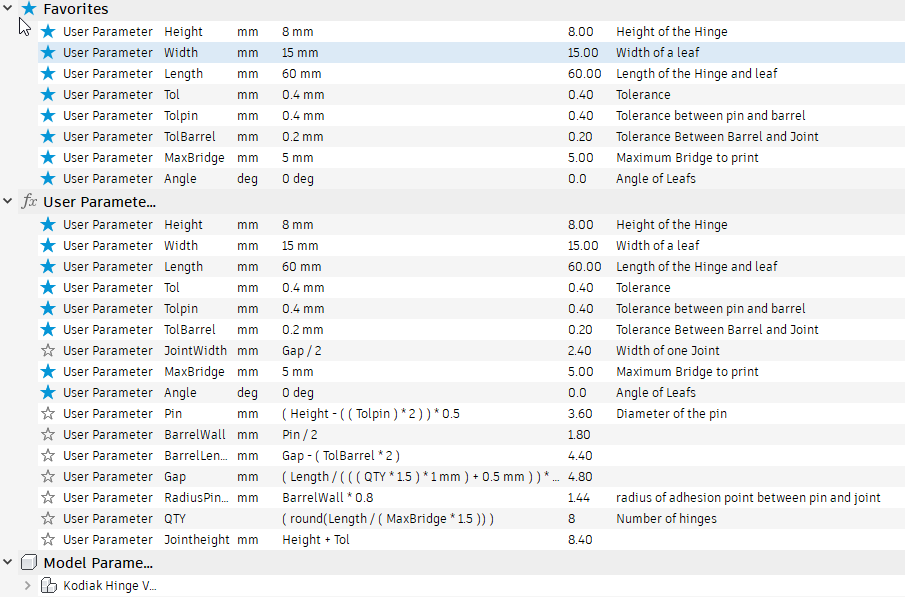Favorite the Pin parameter star
Image resolution: width=905 pixels, height=597 pixels.
pos(48,414)
